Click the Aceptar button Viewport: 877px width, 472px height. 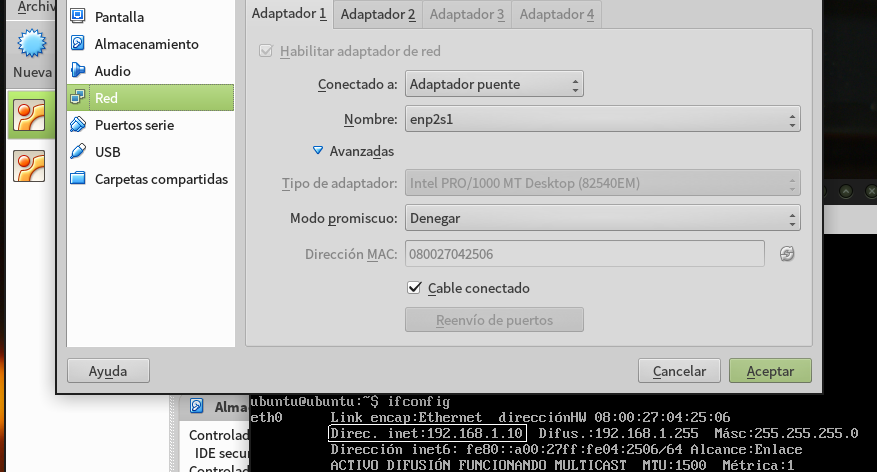pos(769,371)
